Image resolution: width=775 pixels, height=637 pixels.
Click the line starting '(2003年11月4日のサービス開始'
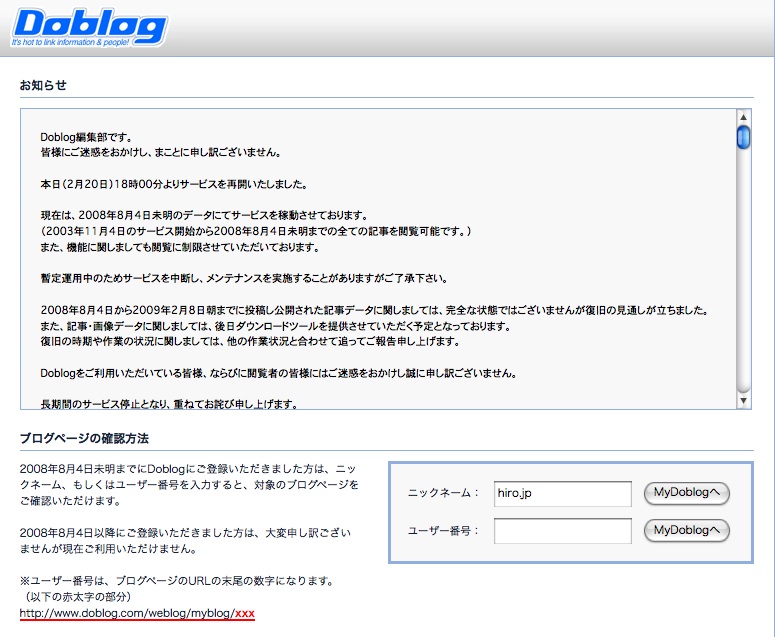(256, 231)
